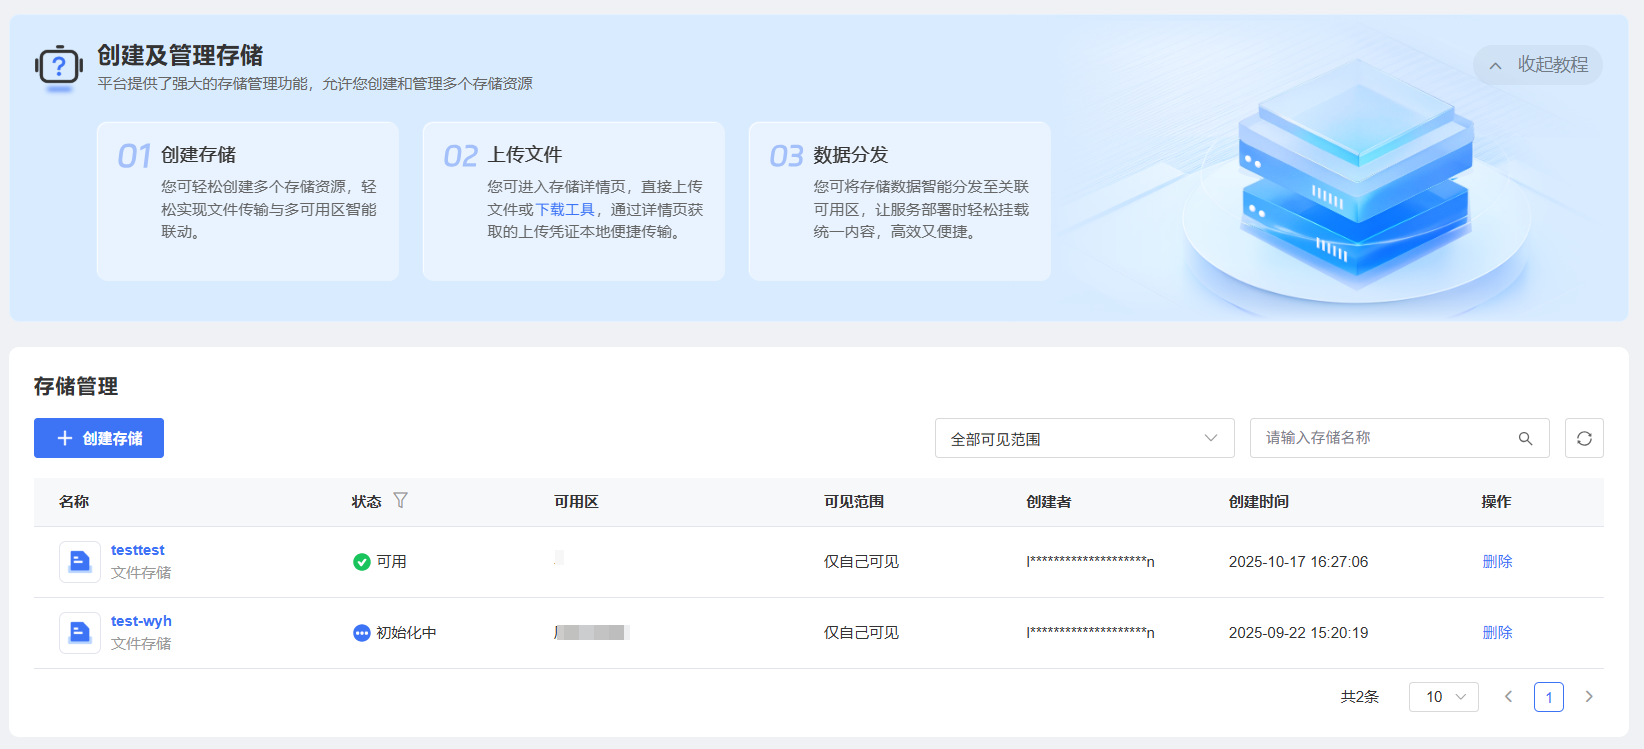Open the 全部可见范围 visibility dropdown

tap(1084, 438)
